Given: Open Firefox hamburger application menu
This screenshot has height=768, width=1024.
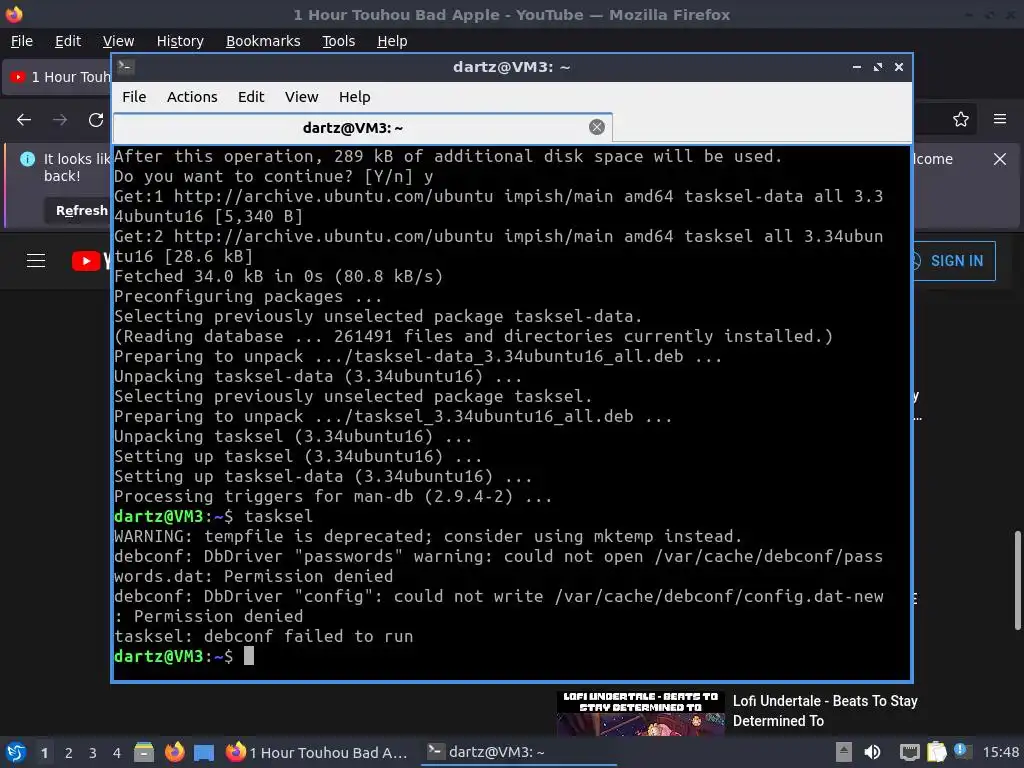Looking at the screenshot, I should point(1000,120).
